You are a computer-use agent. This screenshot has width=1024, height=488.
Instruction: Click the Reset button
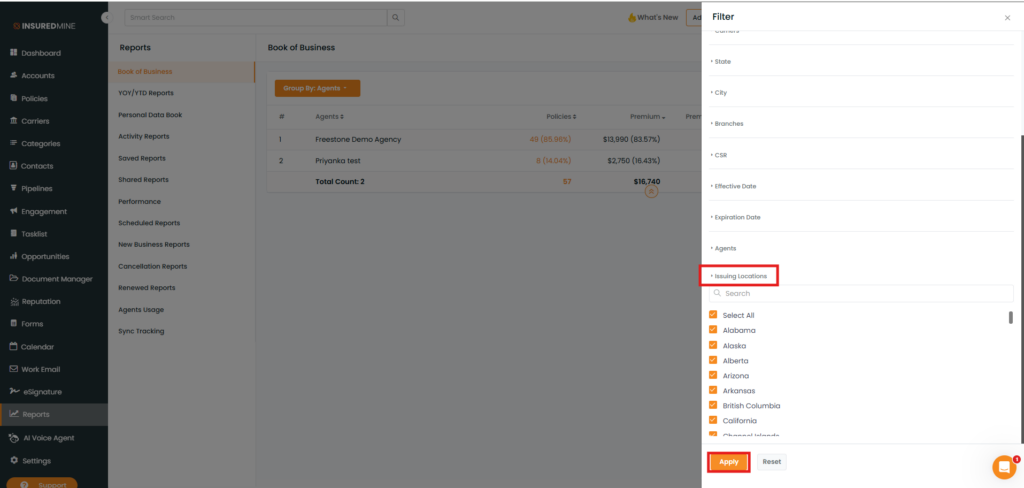771,462
